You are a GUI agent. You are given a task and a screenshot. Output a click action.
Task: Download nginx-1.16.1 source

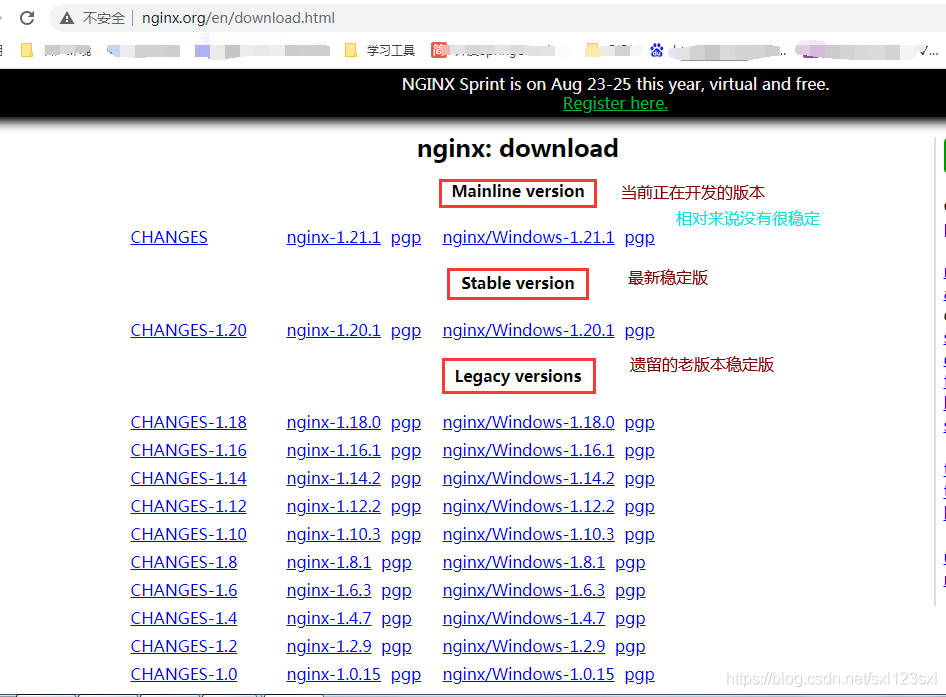coord(334,451)
